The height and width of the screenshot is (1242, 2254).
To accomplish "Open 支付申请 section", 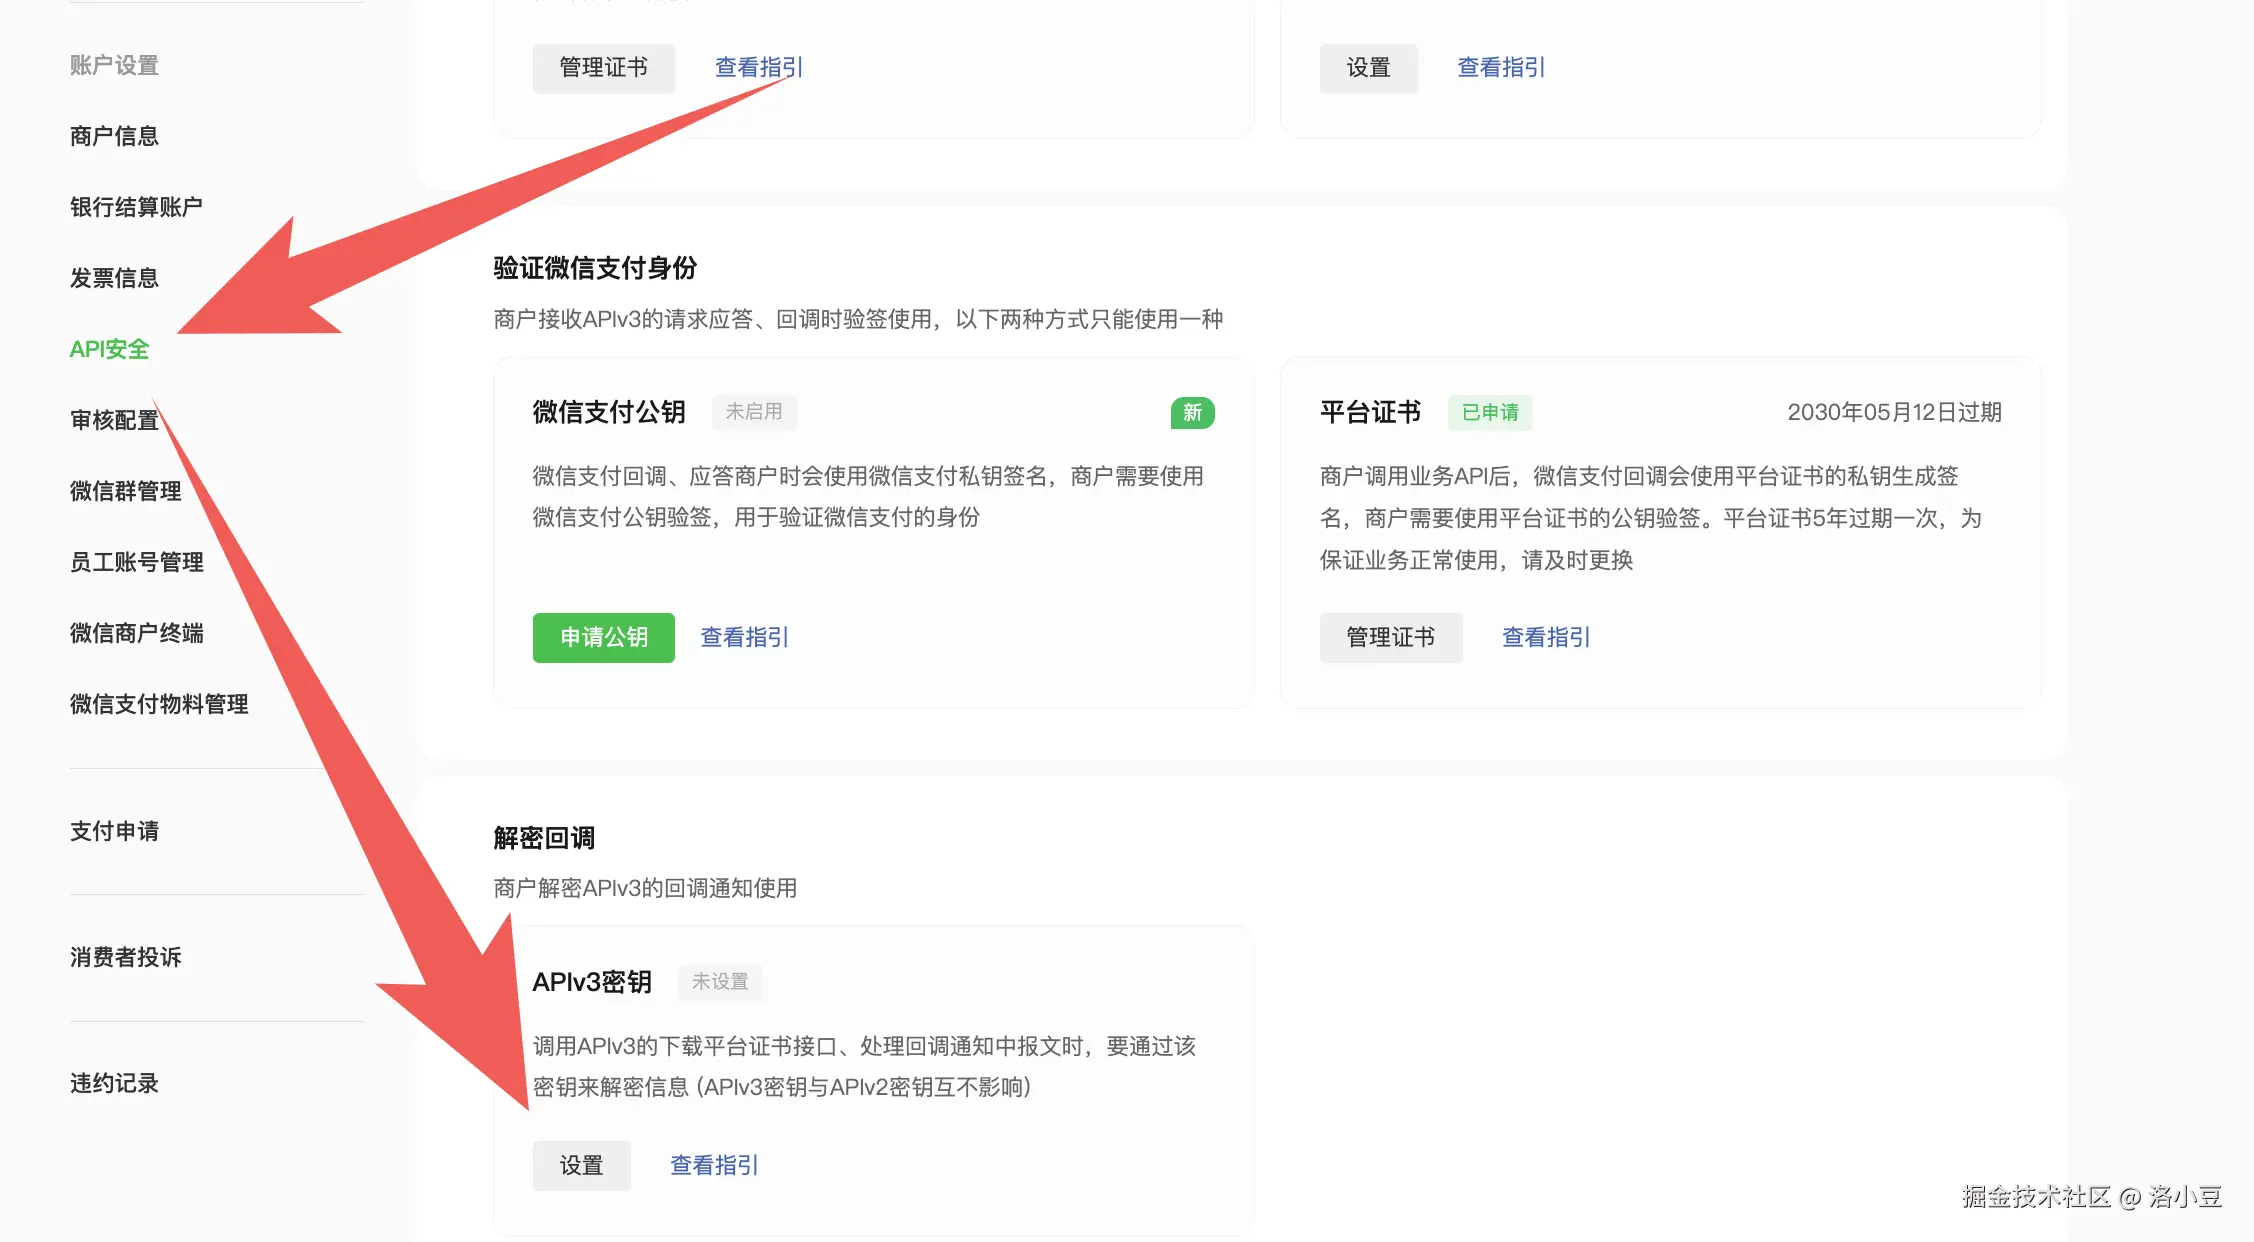I will [114, 831].
